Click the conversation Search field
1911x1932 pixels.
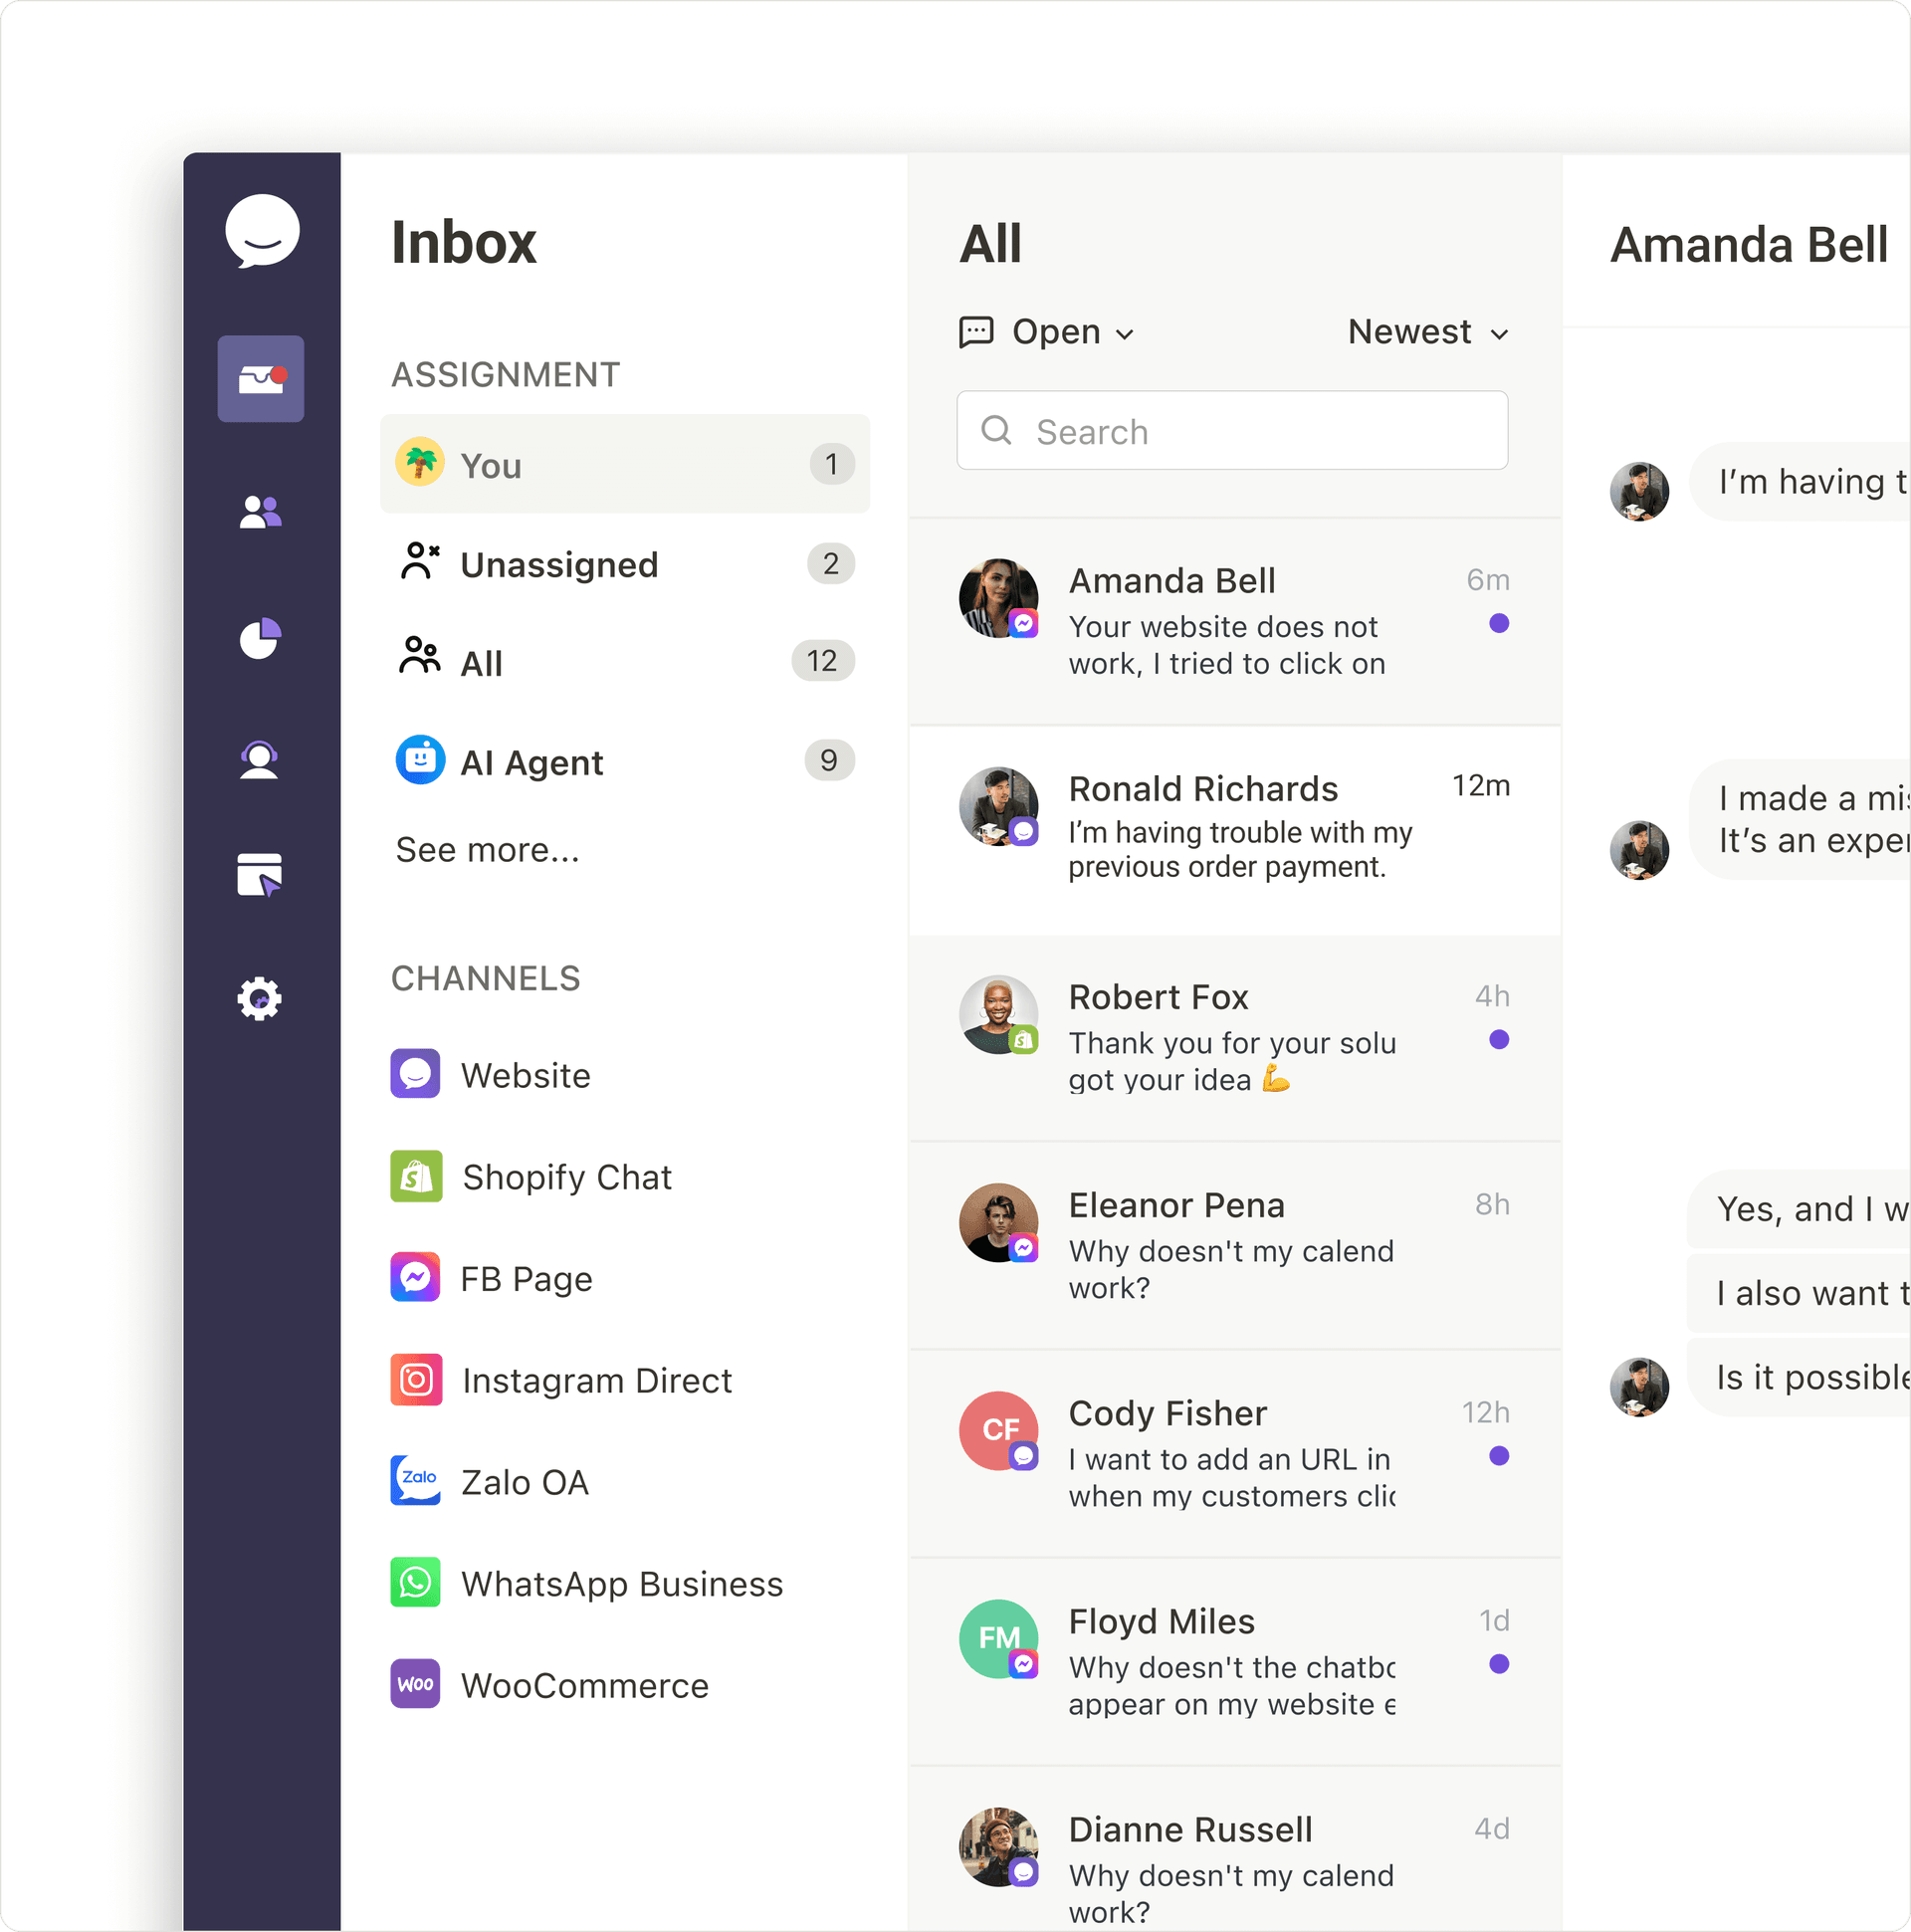[1232, 431]
